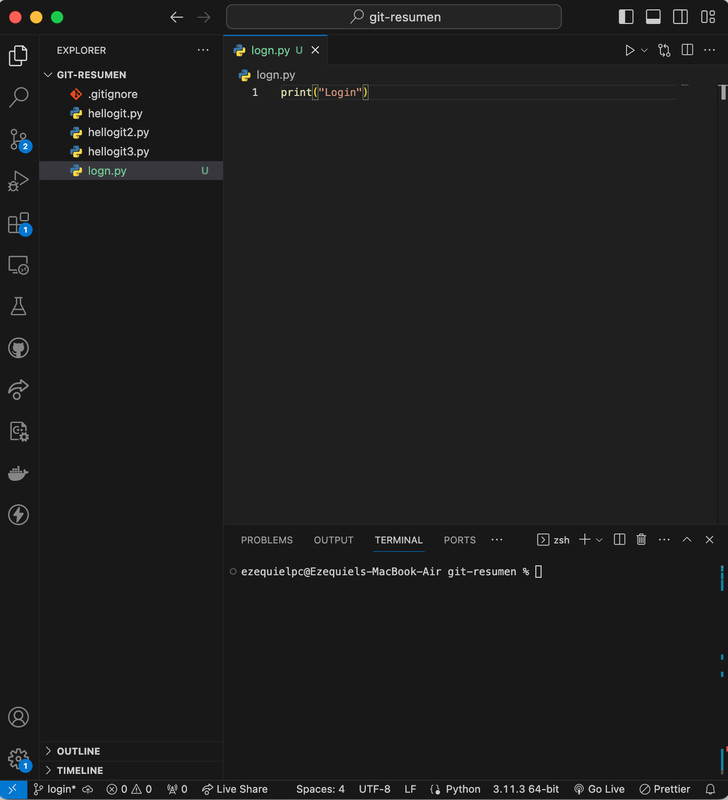Kill the terminal with trash icon
Screen dimensions: 728x800
click(x=641, y=539)
